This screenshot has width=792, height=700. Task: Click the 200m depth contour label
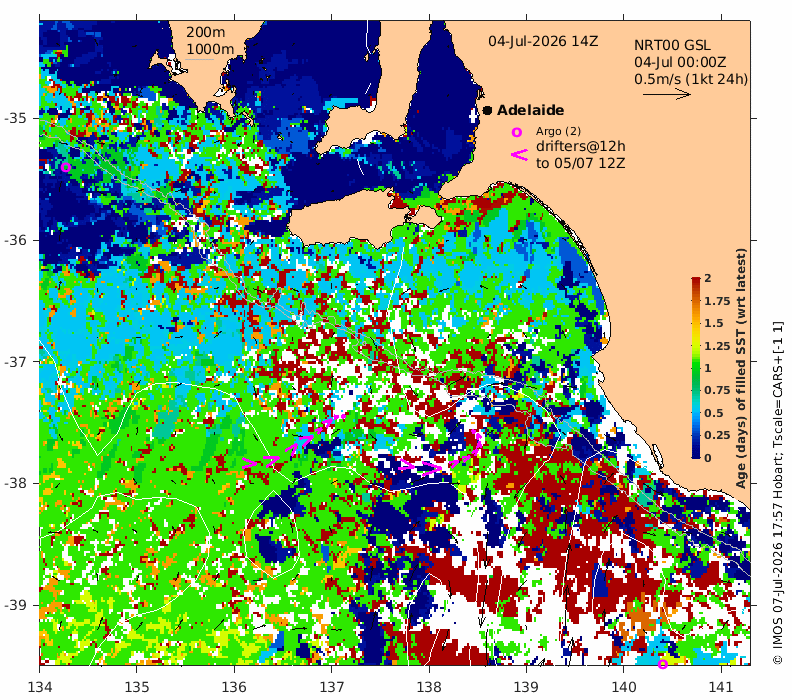206,32
